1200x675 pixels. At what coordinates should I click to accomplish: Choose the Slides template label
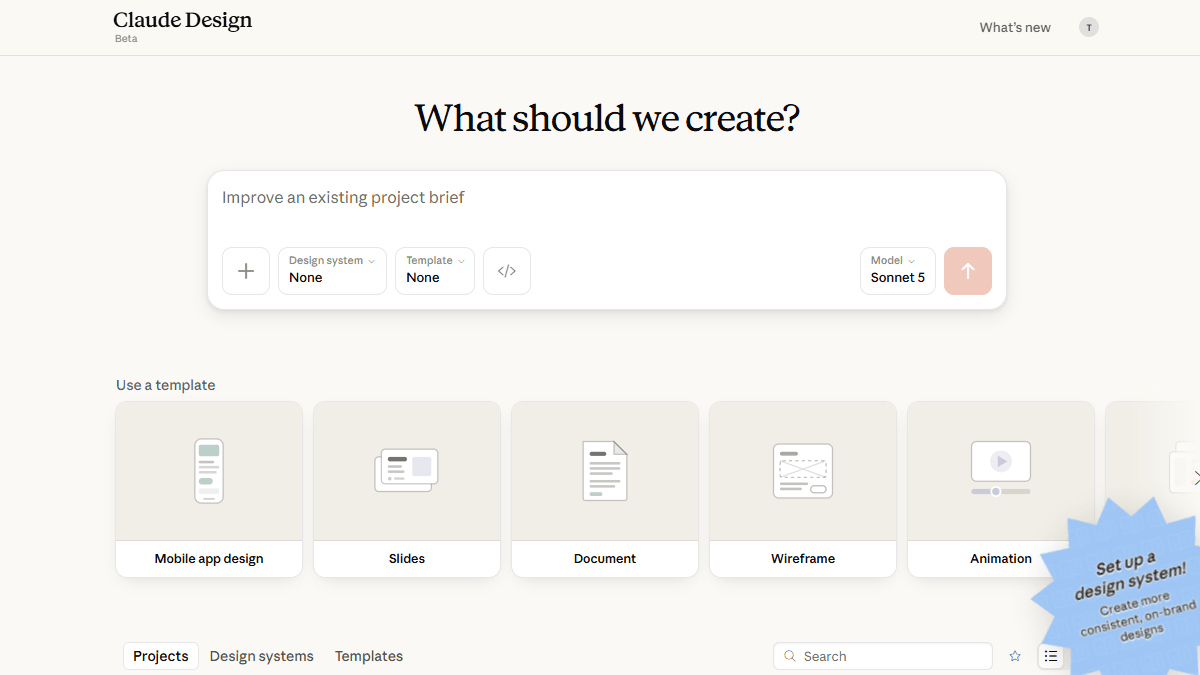pos(407,559)
